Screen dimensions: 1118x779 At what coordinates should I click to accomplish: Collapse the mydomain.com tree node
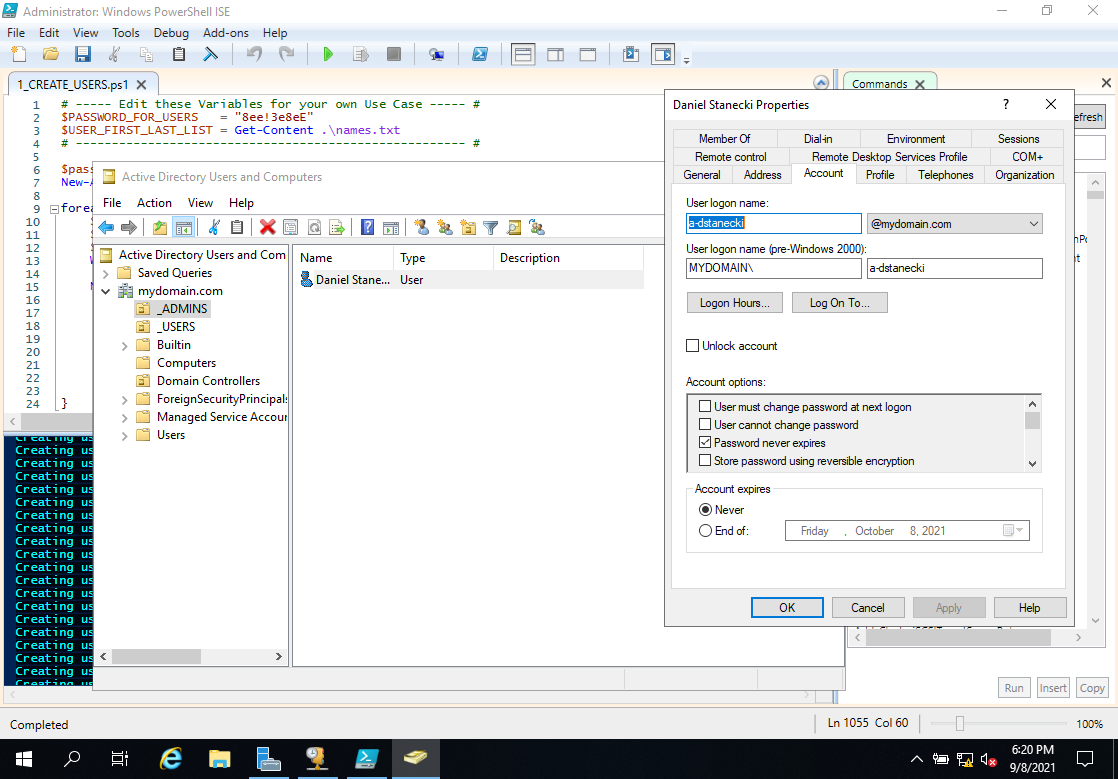tap(106, 291)
